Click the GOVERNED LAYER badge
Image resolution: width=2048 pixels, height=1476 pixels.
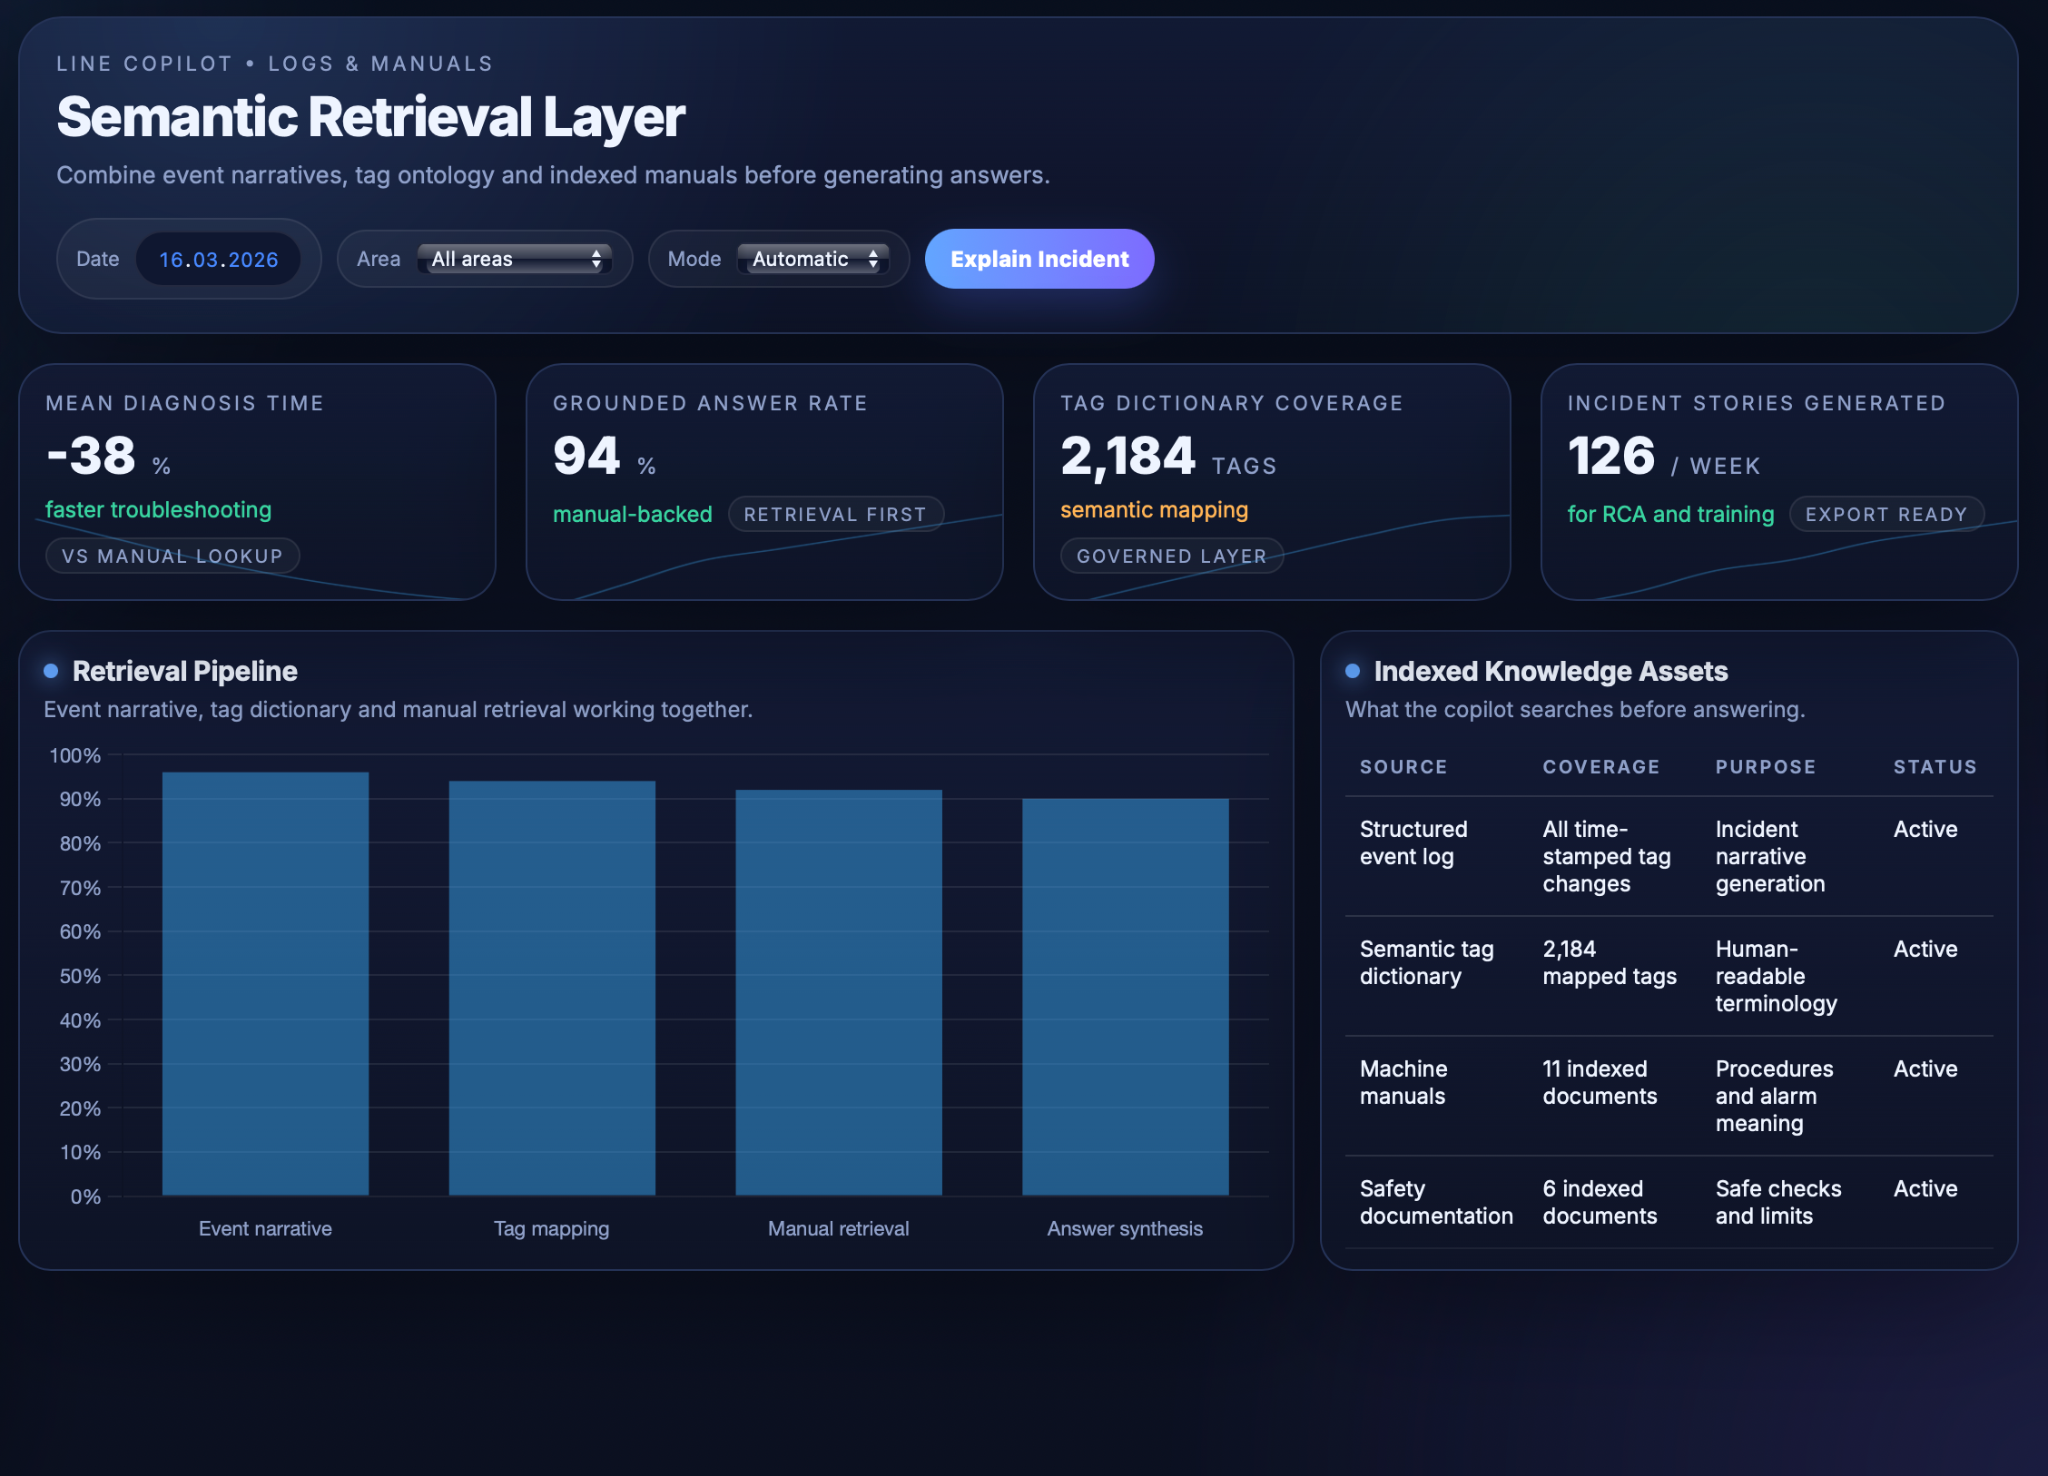tap(1171, 556)
